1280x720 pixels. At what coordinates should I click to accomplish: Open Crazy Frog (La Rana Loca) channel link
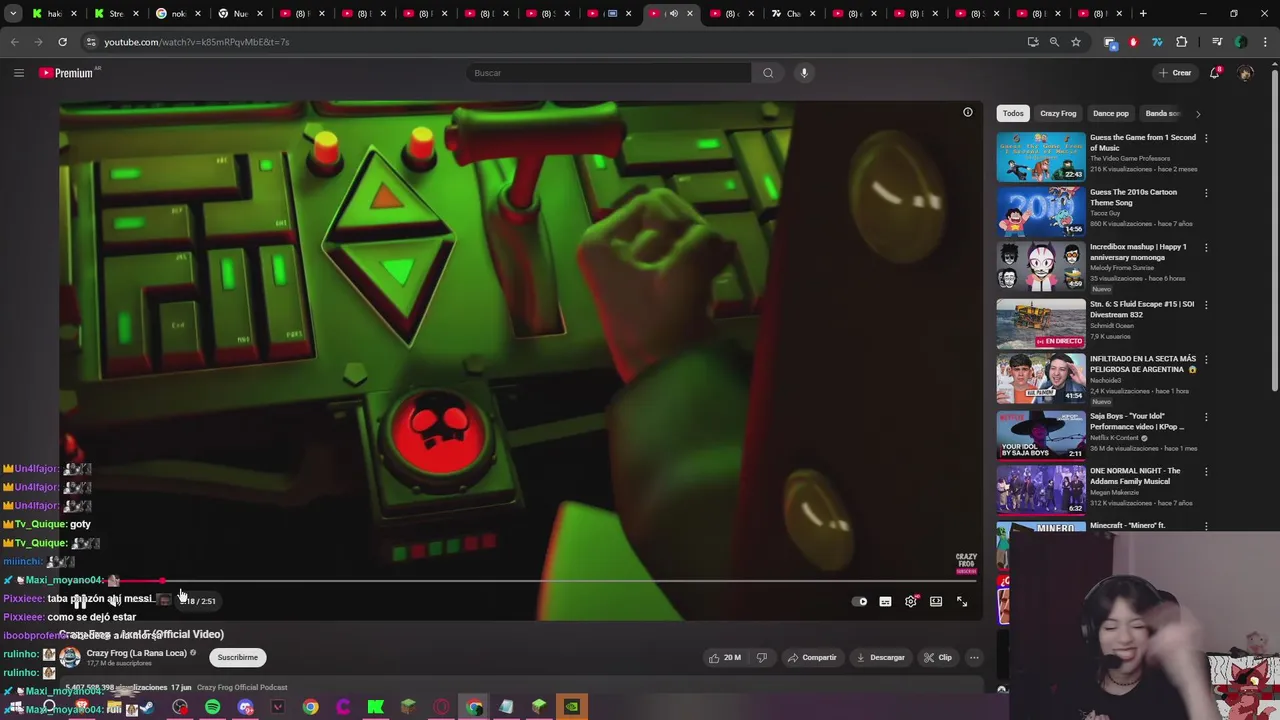pos(137,653)
